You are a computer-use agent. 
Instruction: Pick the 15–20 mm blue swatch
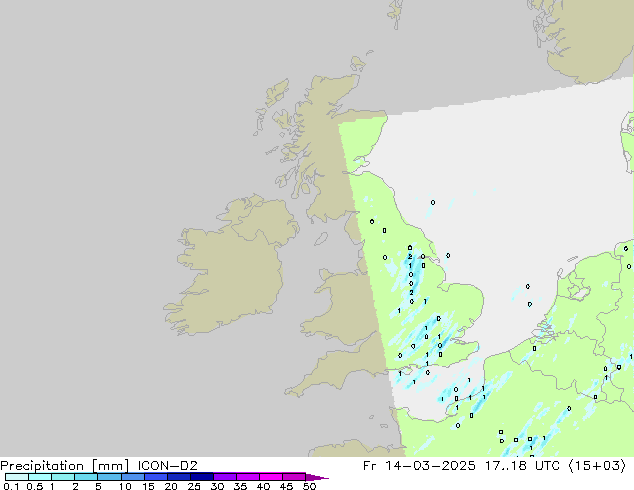click(155, 477)
